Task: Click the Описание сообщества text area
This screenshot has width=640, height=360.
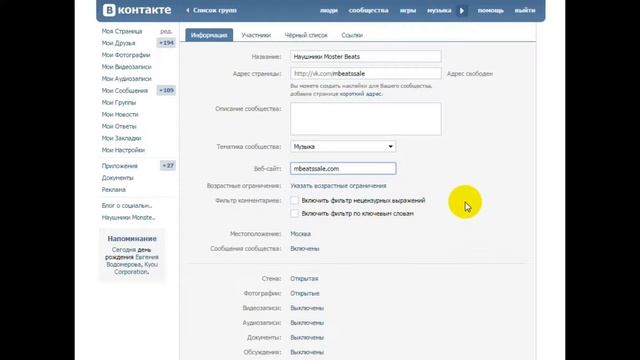Action: pos(366,119)
